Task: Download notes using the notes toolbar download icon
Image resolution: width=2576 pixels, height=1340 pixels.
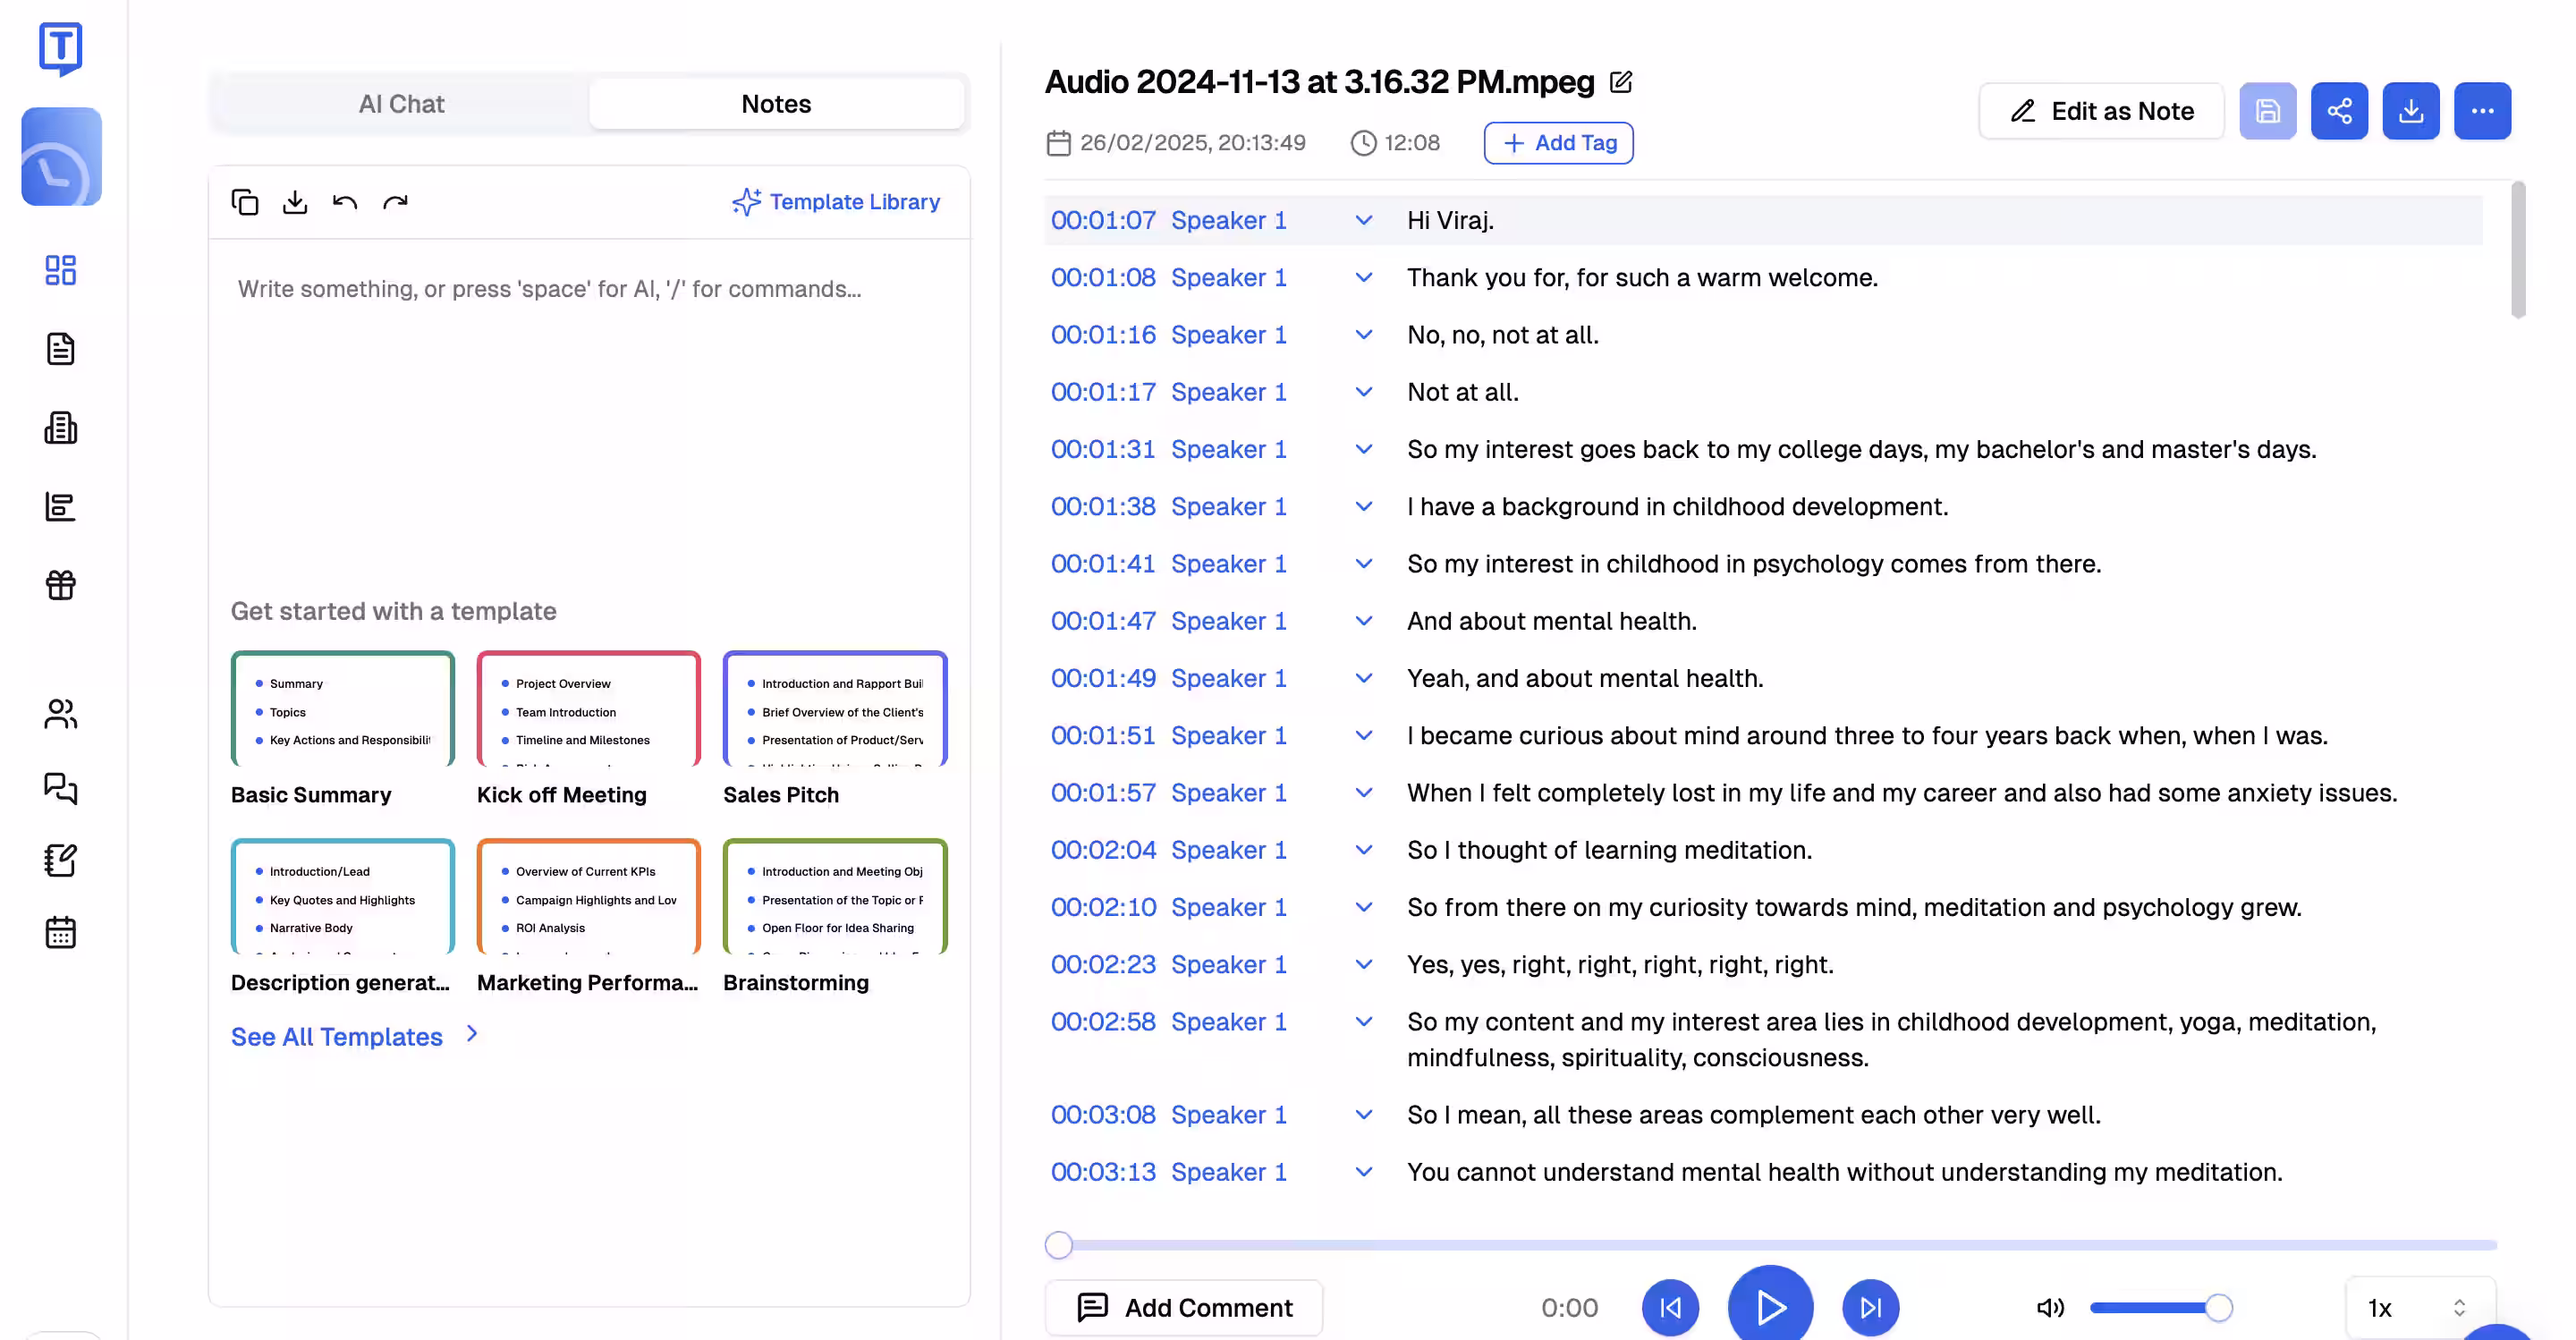Action: [295, 202]
